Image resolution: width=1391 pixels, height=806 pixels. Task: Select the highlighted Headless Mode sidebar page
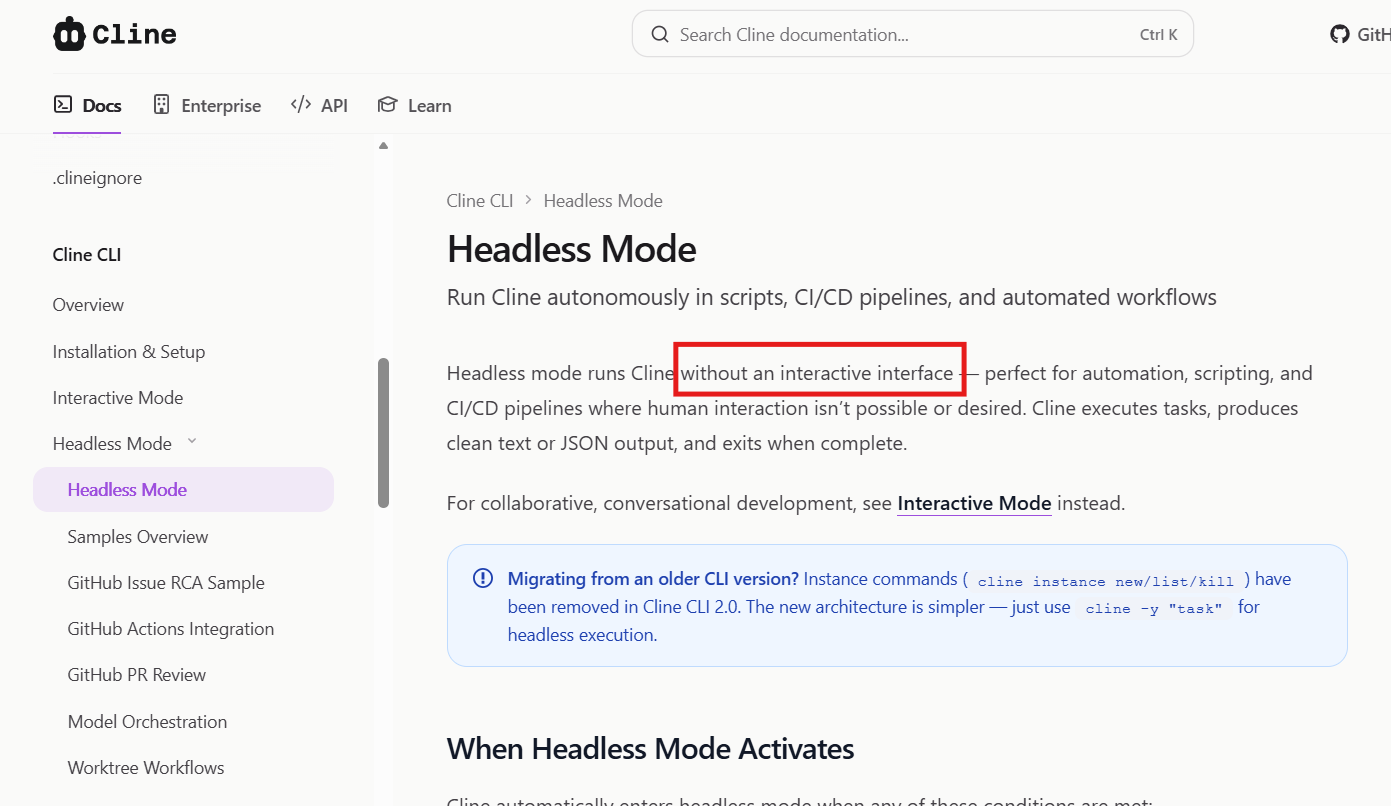pos(183,490)
